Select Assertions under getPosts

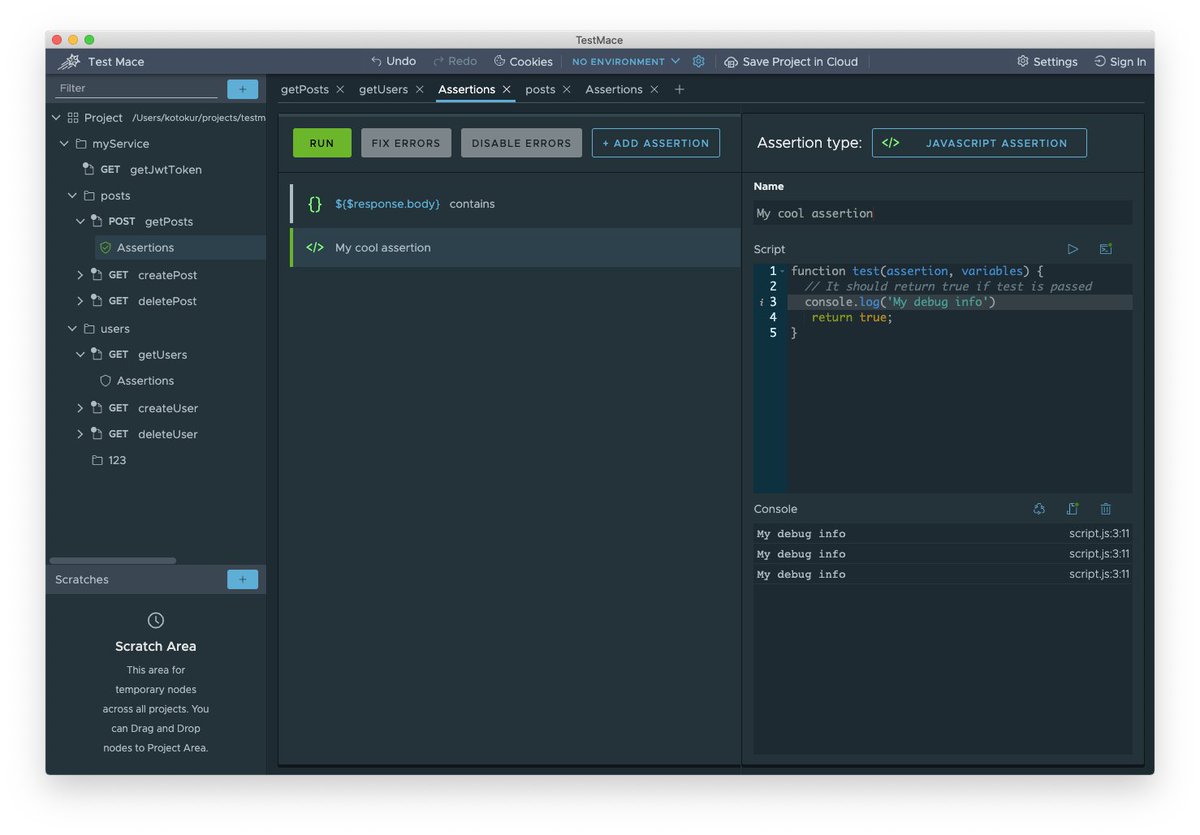pyautogui.click(x=145, y=248)
